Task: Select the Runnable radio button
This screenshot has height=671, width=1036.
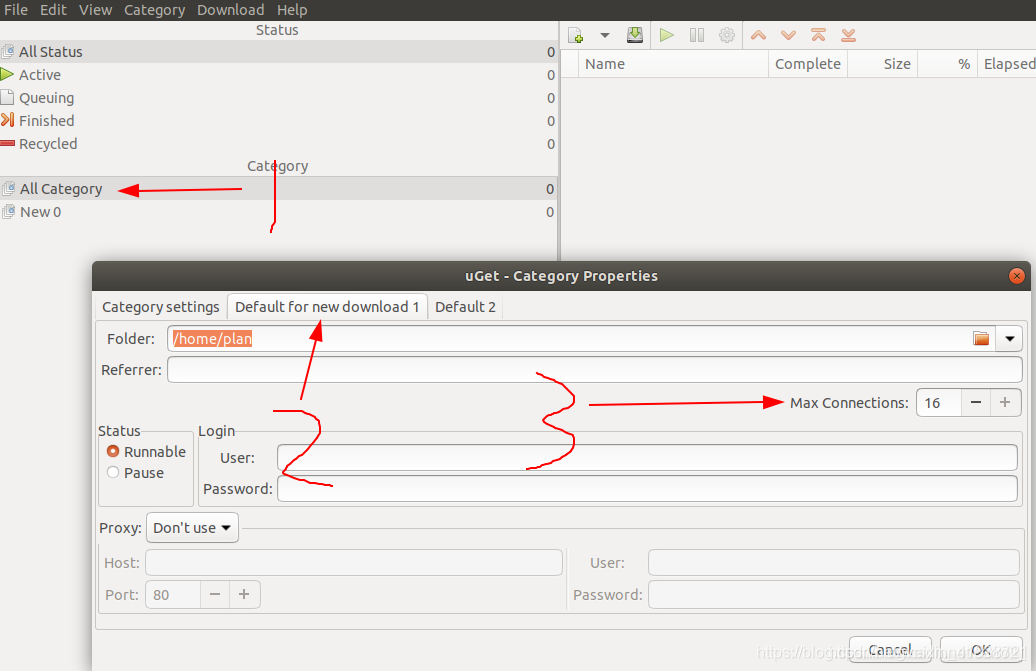Action: 113,451
